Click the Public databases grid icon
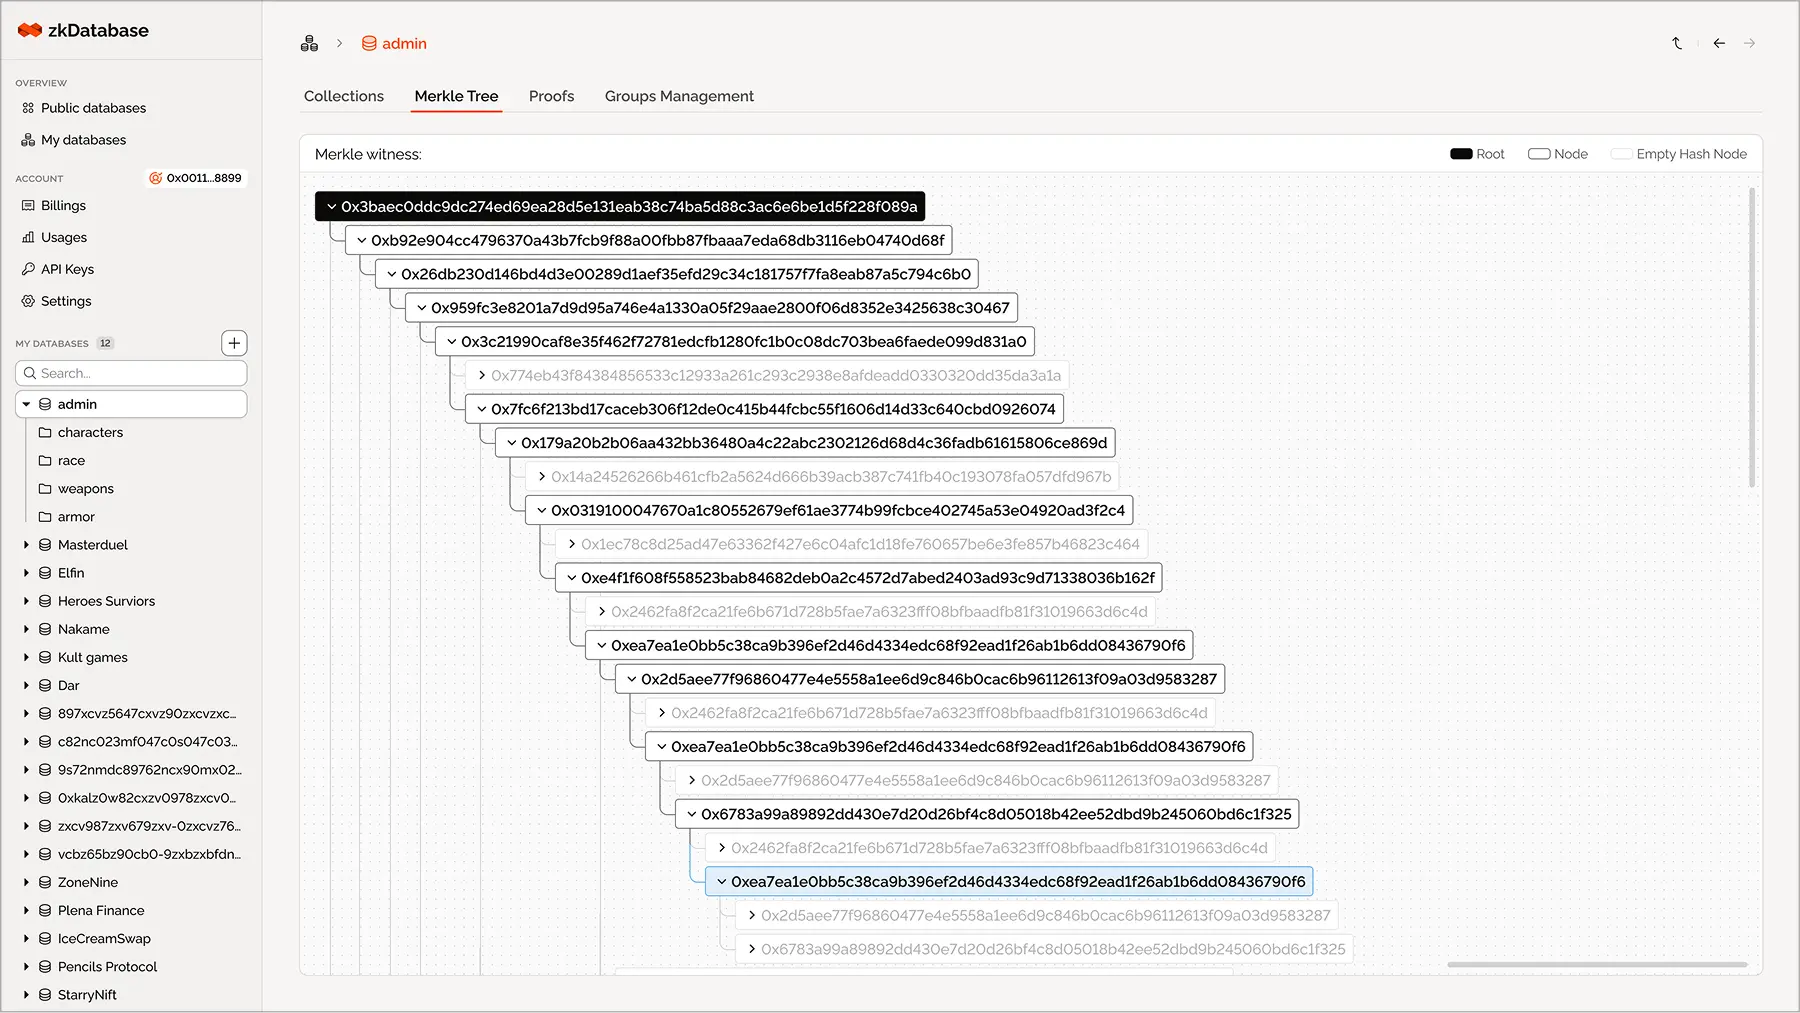The width and height of the screenshot is (1800, 1013). tap(28, 108)
